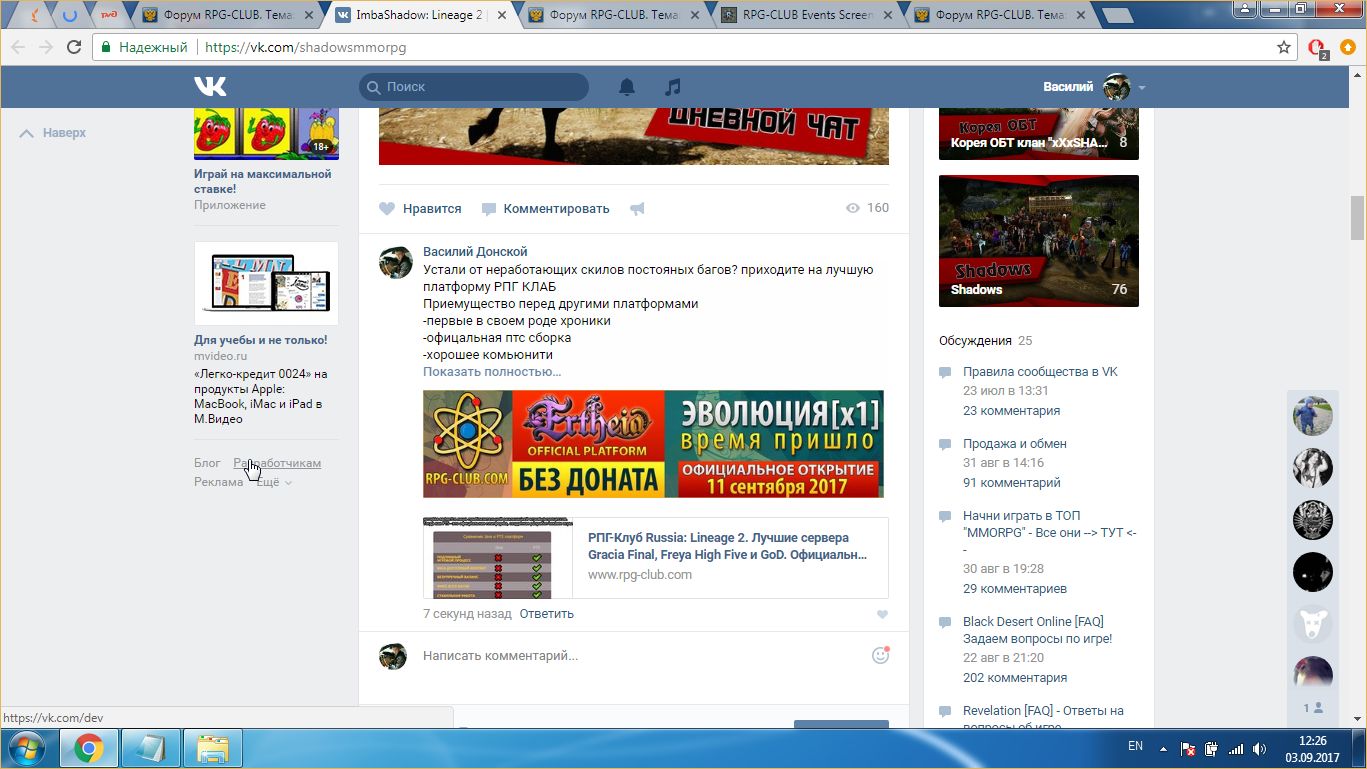1367x769 pixels.
Task: Show hidden tray icons arrow
Action: point(1163,748)
